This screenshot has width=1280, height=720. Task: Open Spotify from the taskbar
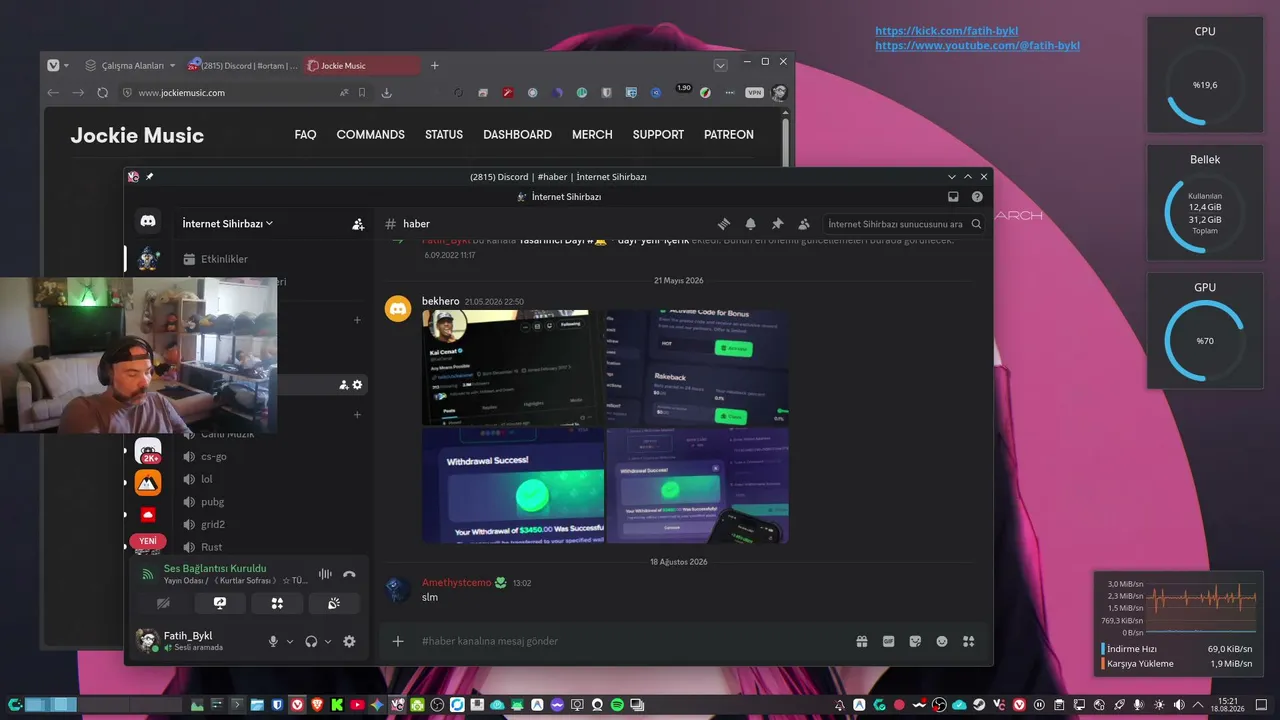pyautogui.click(x=617, y=705)
